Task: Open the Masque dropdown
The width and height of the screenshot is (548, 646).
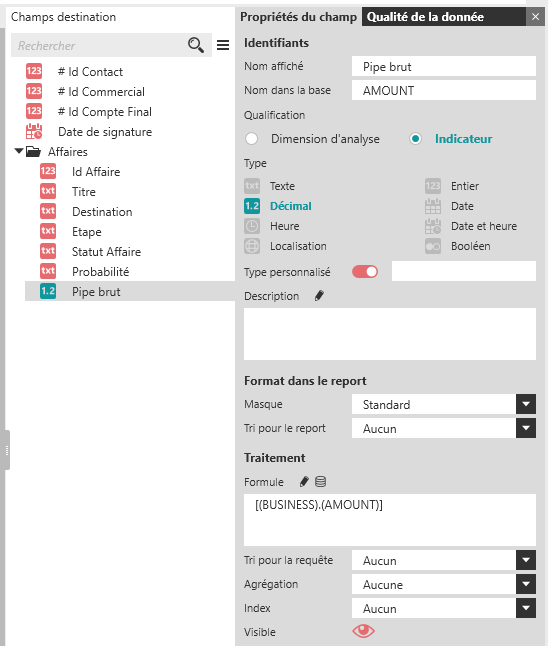Action: 444,404
